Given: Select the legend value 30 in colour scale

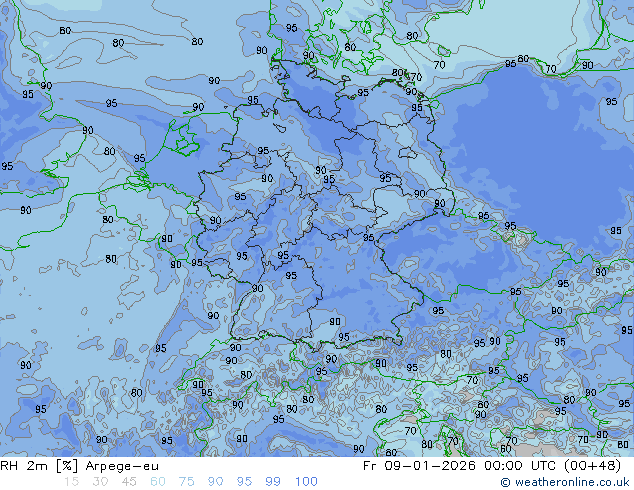Looking at the screenshot, I should click(100, 482).
